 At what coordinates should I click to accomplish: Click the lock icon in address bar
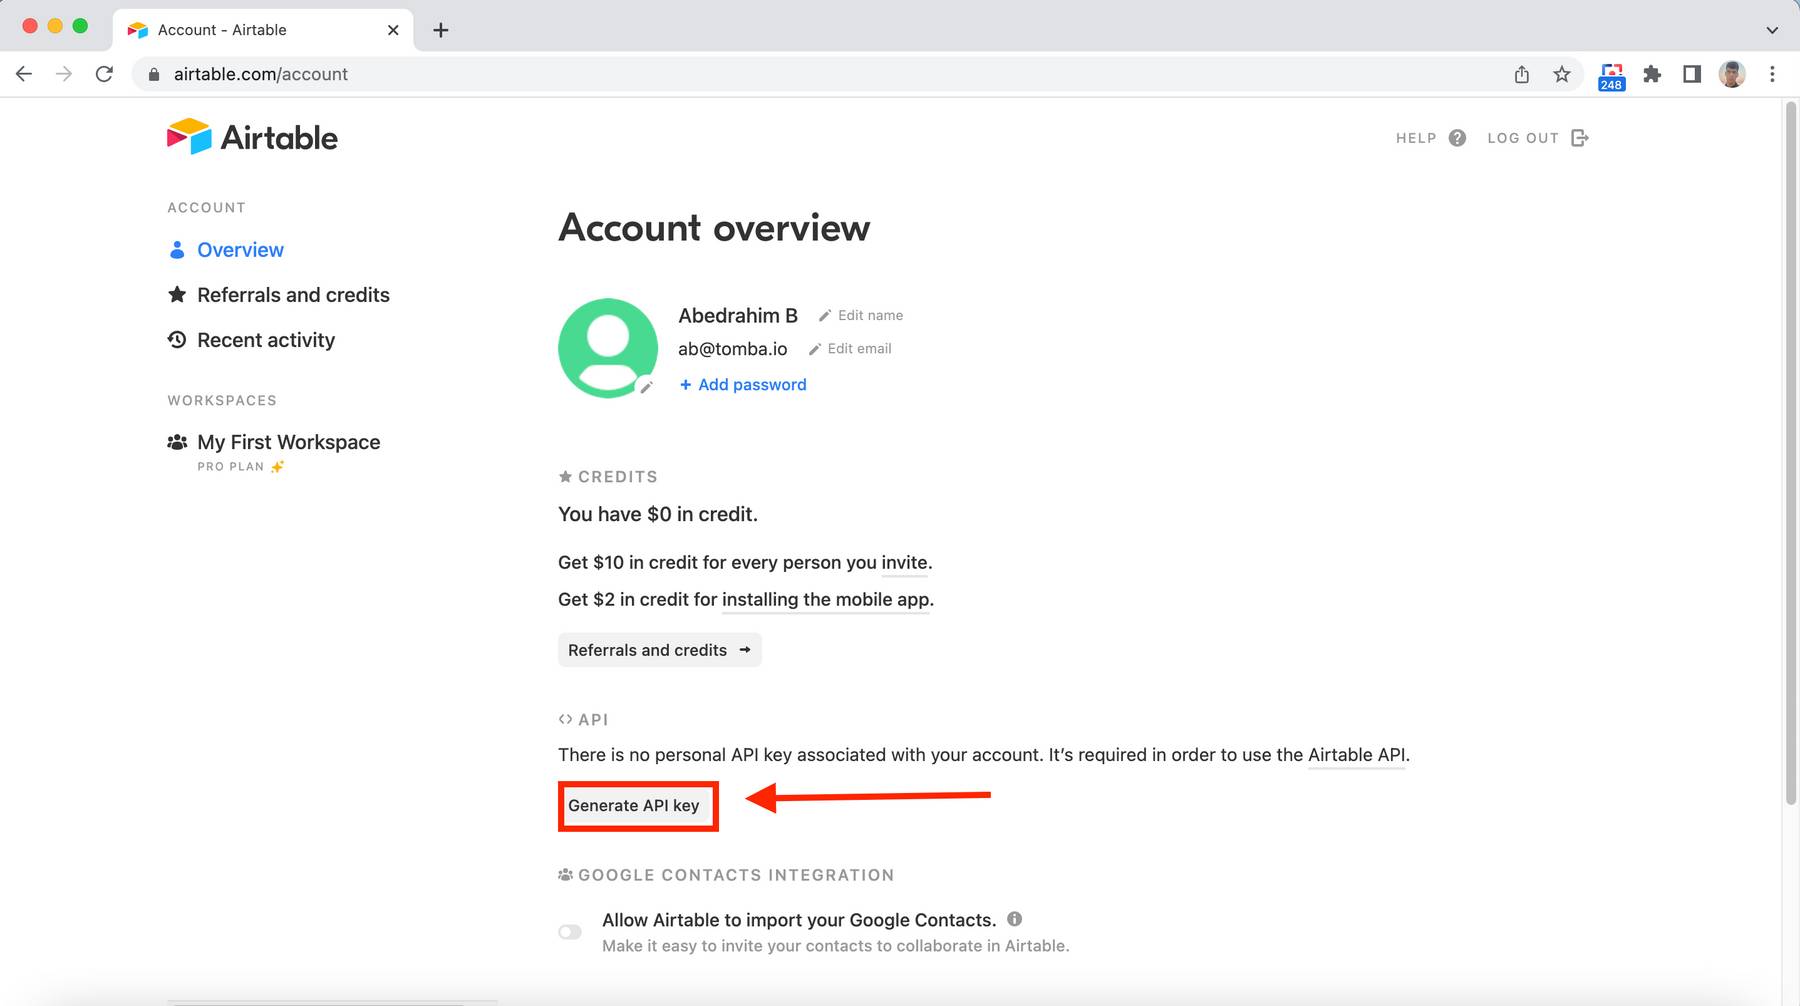point(154,74)
